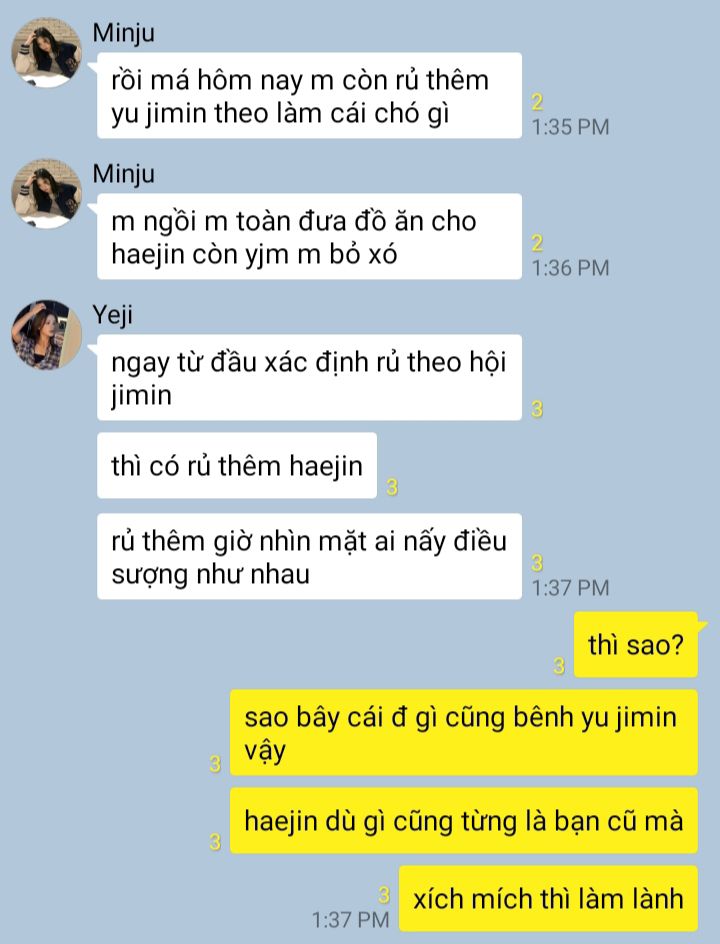Select yellow message "xích mích thì làm lành"

tap(548, 899)
